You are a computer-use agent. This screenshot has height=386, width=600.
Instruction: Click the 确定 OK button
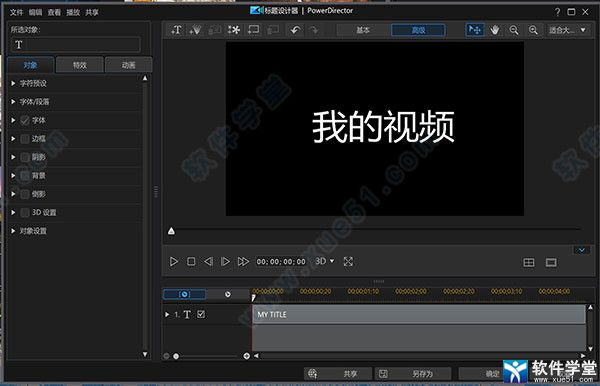click(492, 374)
